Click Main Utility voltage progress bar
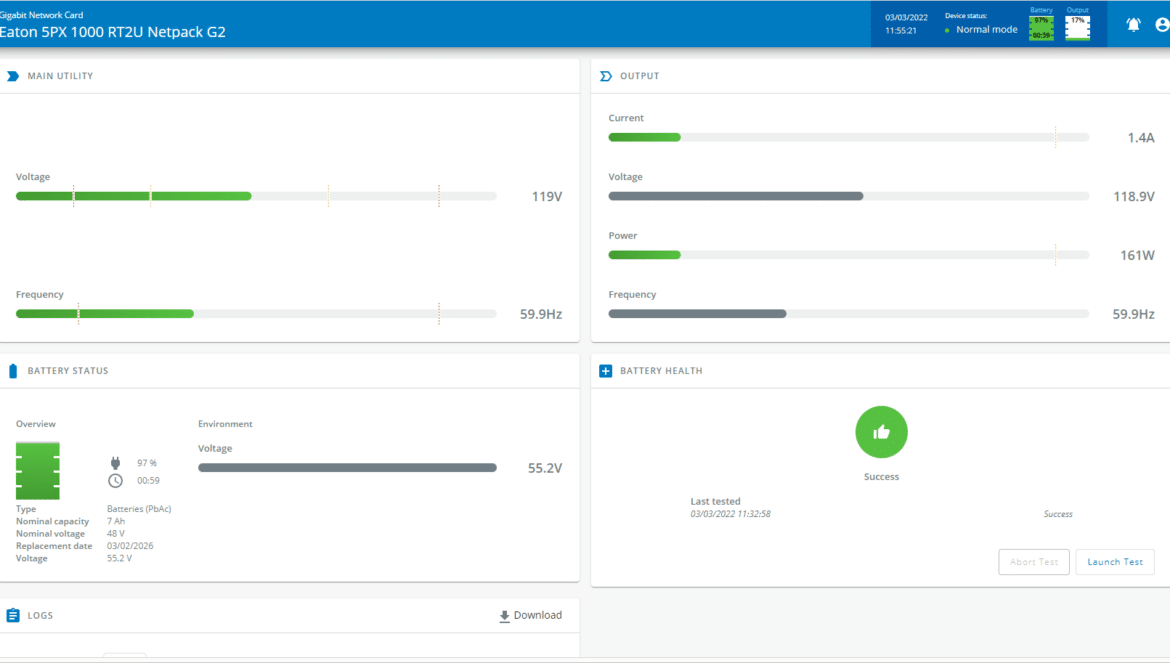This screenshot has width=1170, height=663. pyautogui.click(x=256, y=196)
